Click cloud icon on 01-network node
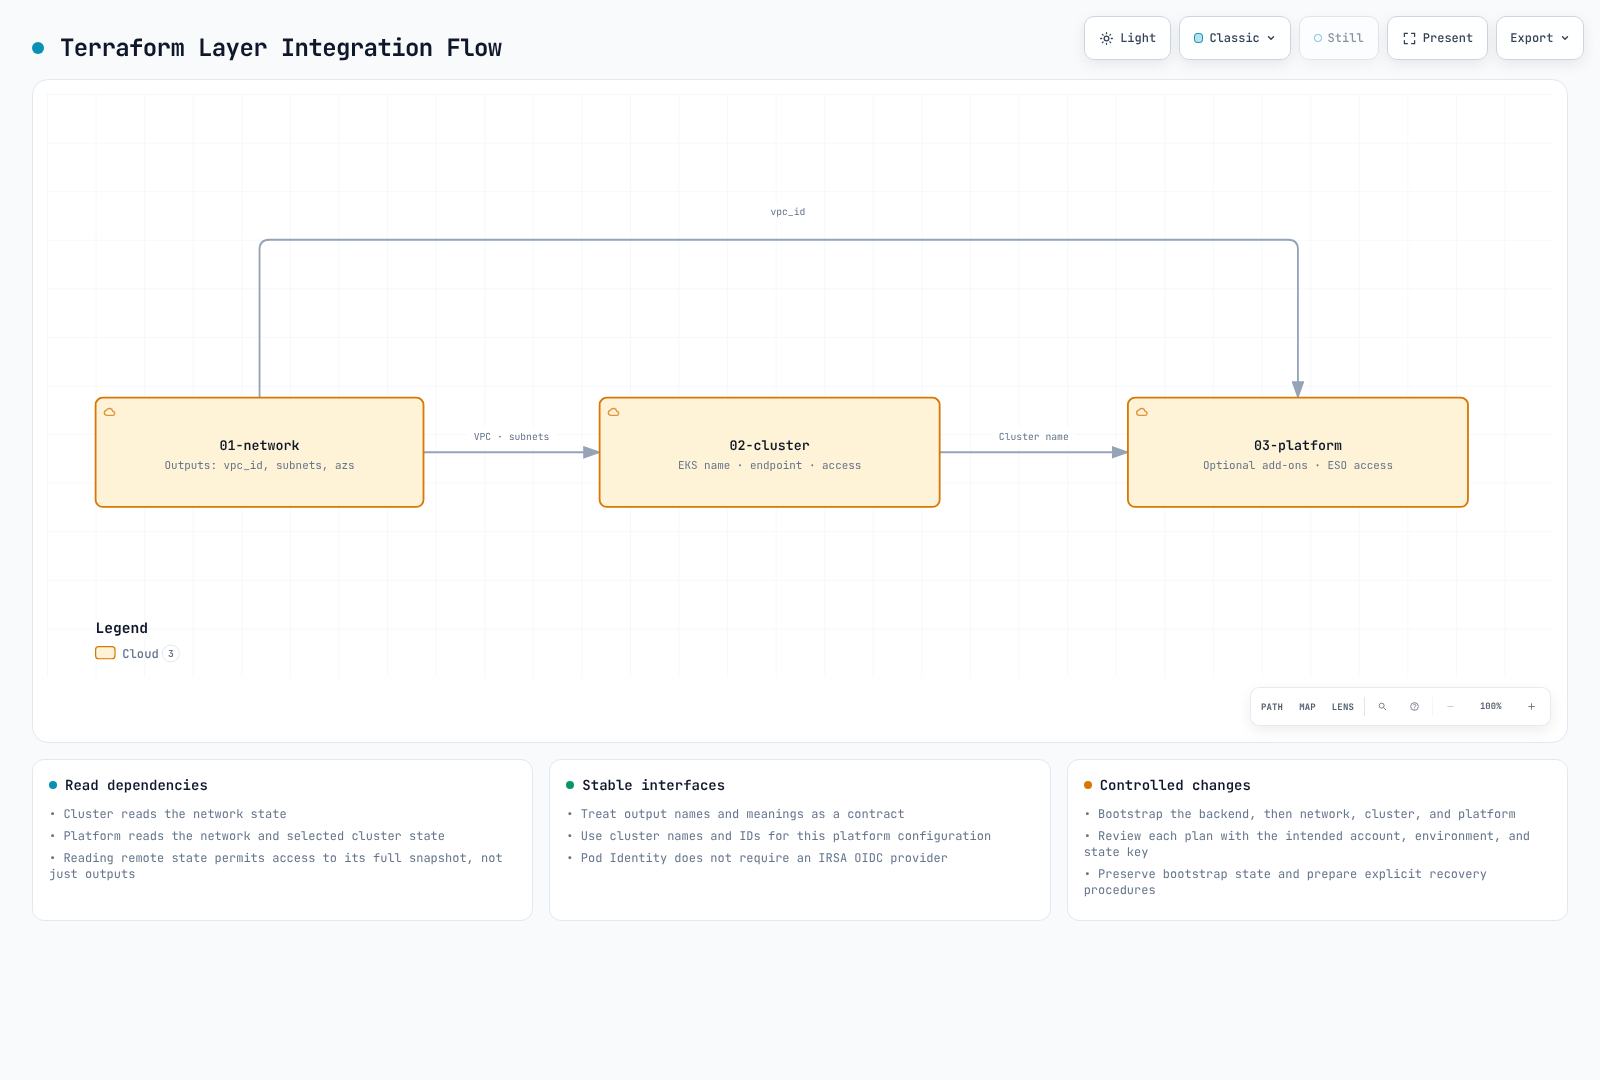This screenshot has height=1080, width=1600. coord(110,412)
